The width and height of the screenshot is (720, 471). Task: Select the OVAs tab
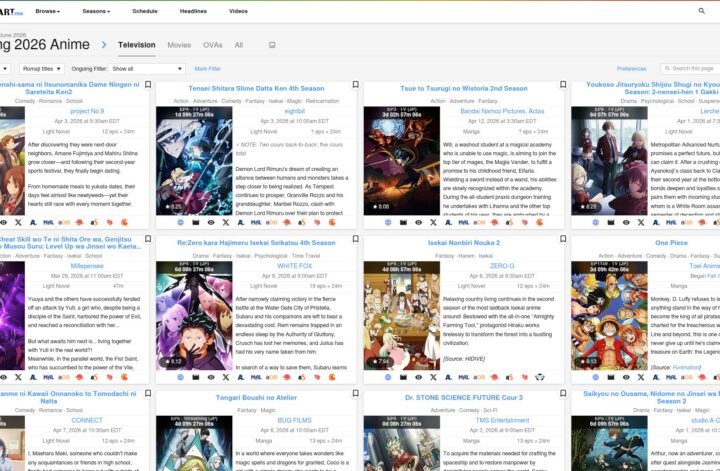coord(212,45)
